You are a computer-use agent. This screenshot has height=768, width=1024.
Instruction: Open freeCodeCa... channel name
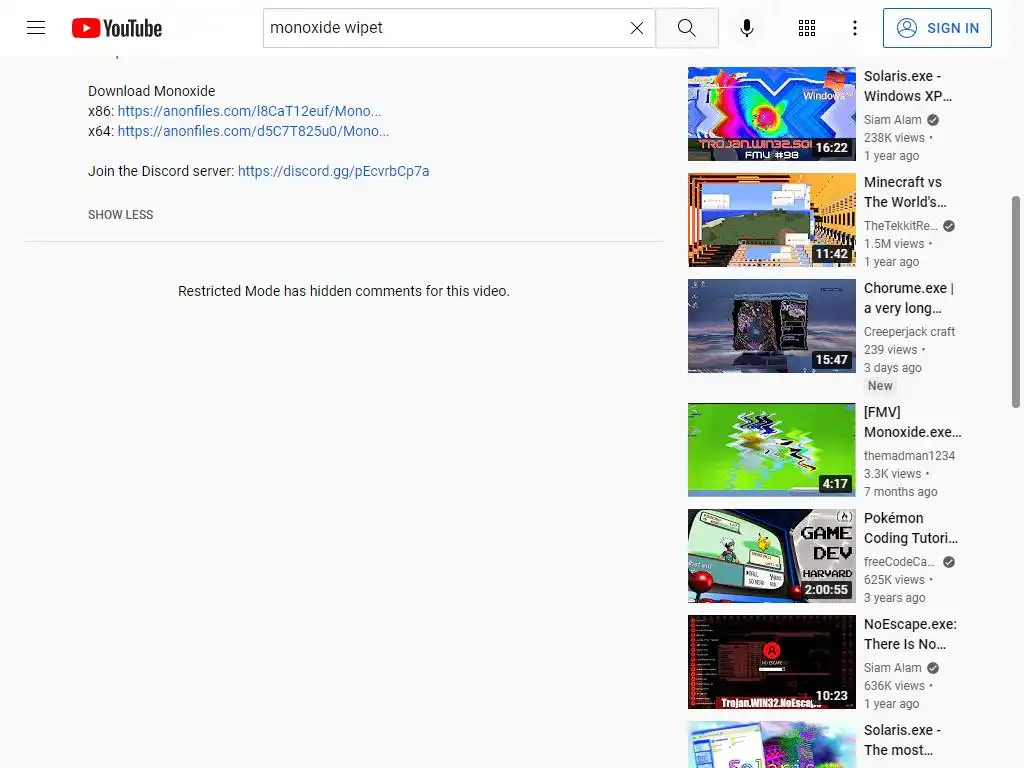(899, 562)
